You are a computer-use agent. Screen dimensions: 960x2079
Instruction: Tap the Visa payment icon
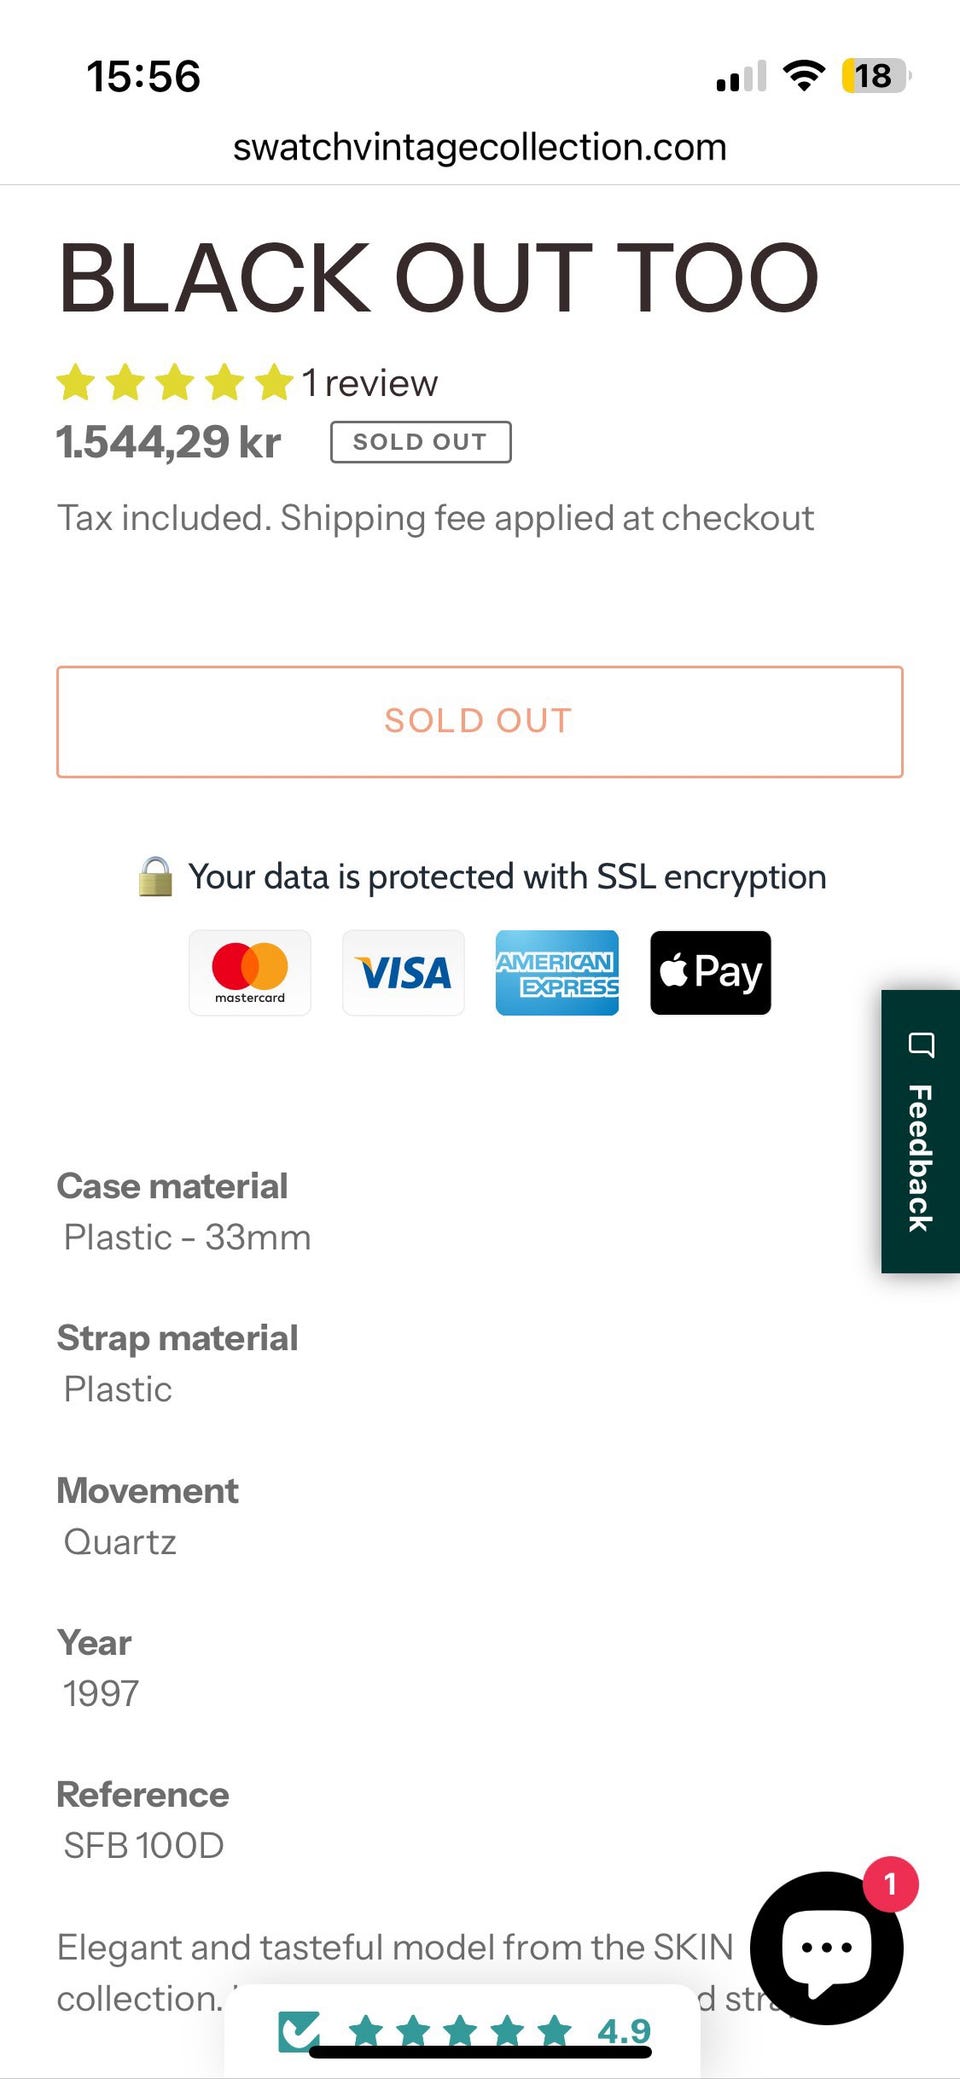coord(403,973)
